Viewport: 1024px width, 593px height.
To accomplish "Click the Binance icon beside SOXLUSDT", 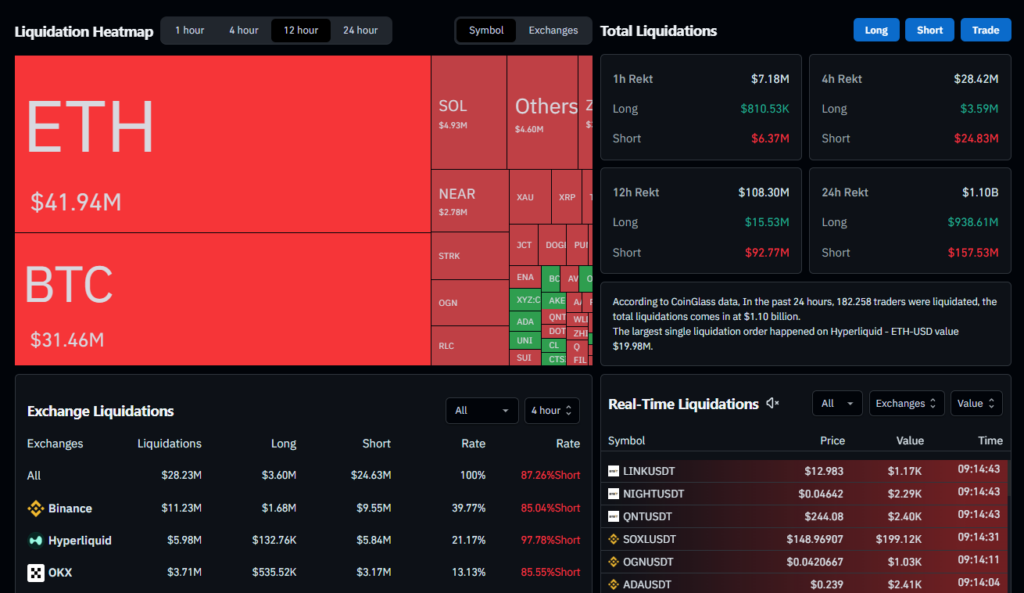I will point(613,539).
